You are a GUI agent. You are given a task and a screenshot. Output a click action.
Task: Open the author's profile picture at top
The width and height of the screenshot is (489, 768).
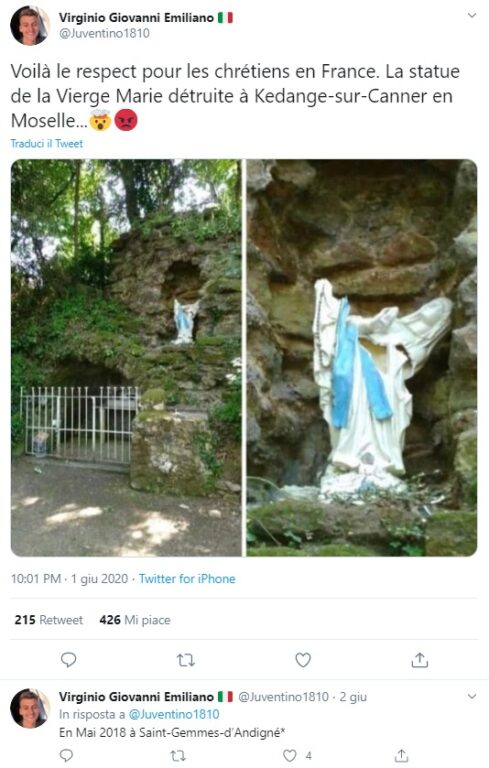click(x=29, y=25)
